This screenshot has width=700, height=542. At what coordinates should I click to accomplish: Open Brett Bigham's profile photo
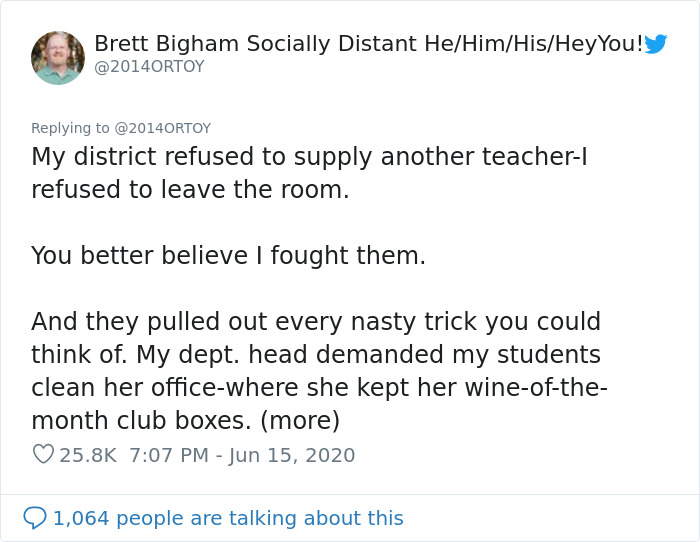58,58
